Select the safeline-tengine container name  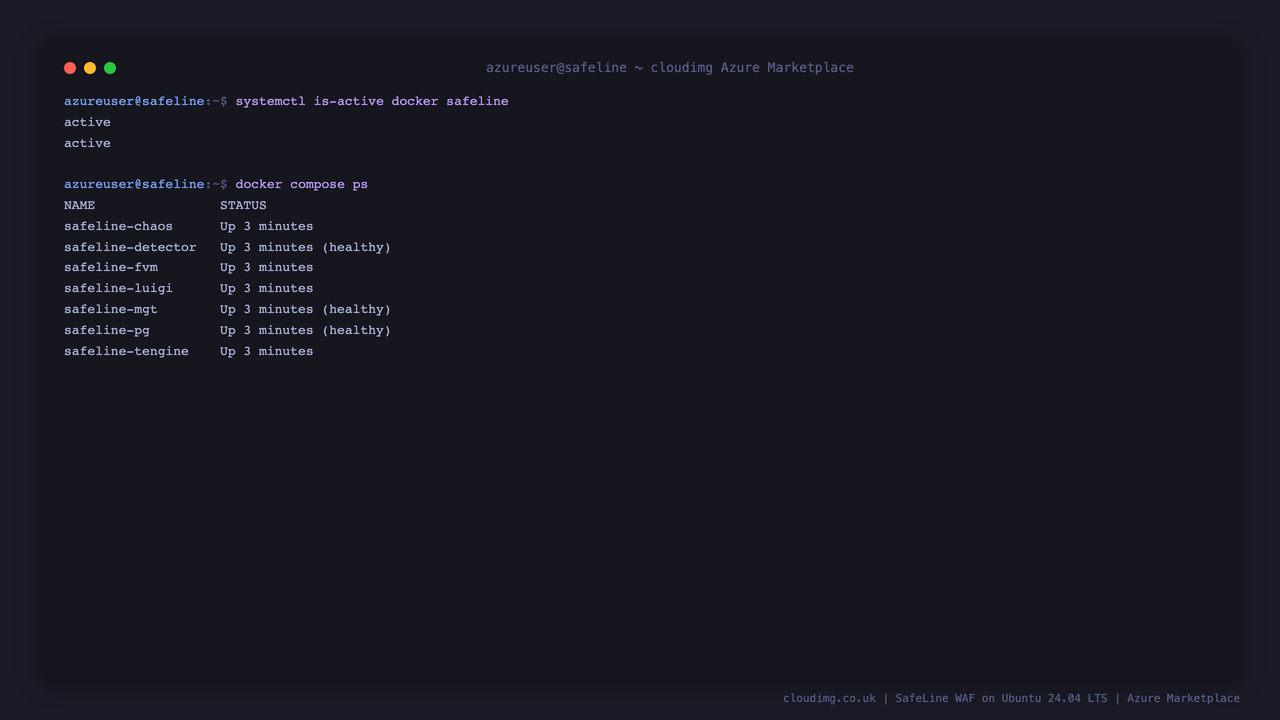(x=126, y=351)
